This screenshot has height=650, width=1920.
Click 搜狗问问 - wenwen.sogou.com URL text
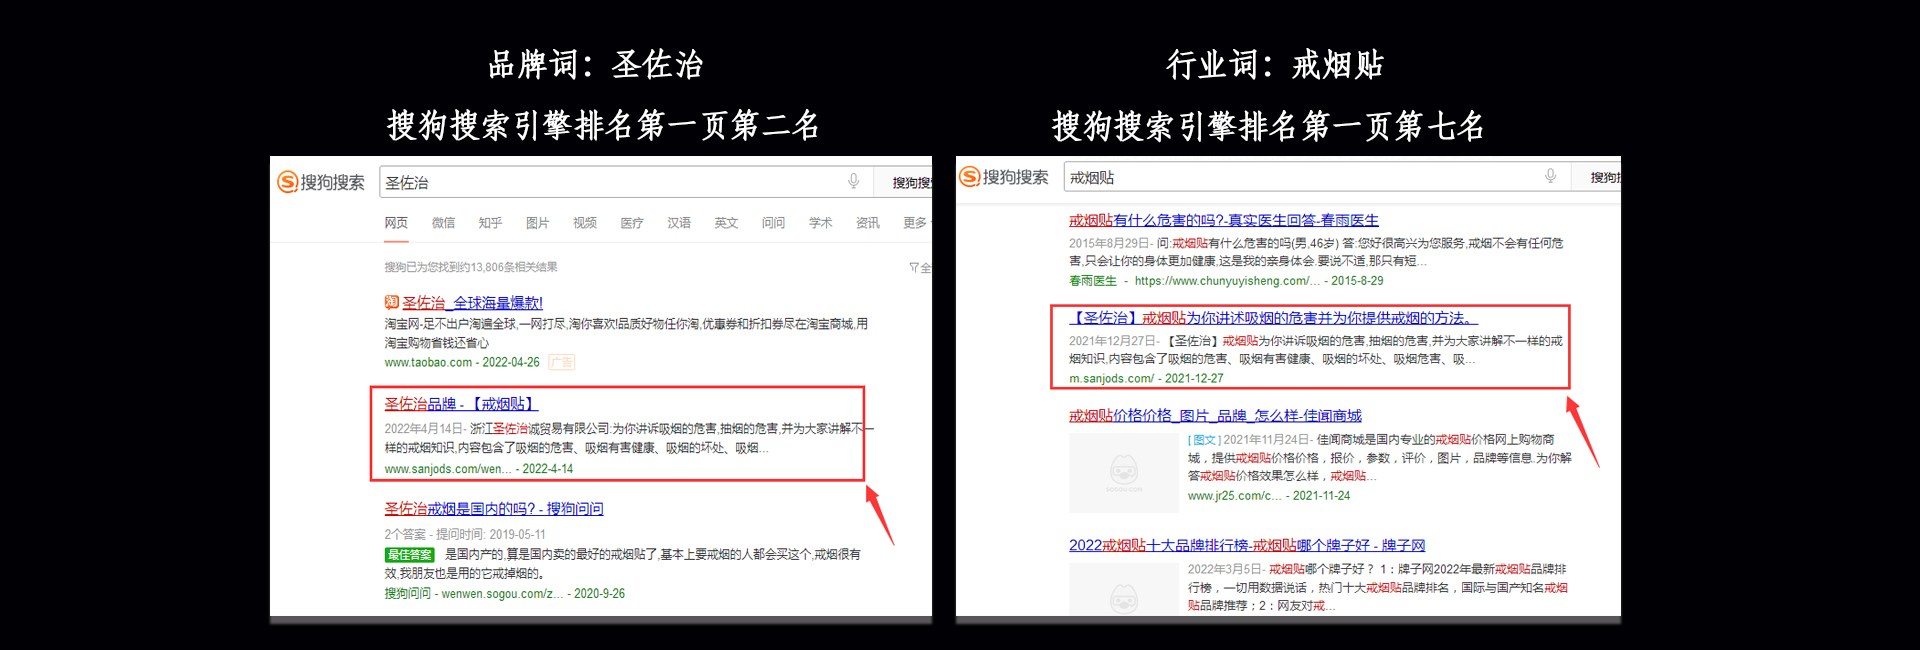pyautogui.click(x=474, y=594)
